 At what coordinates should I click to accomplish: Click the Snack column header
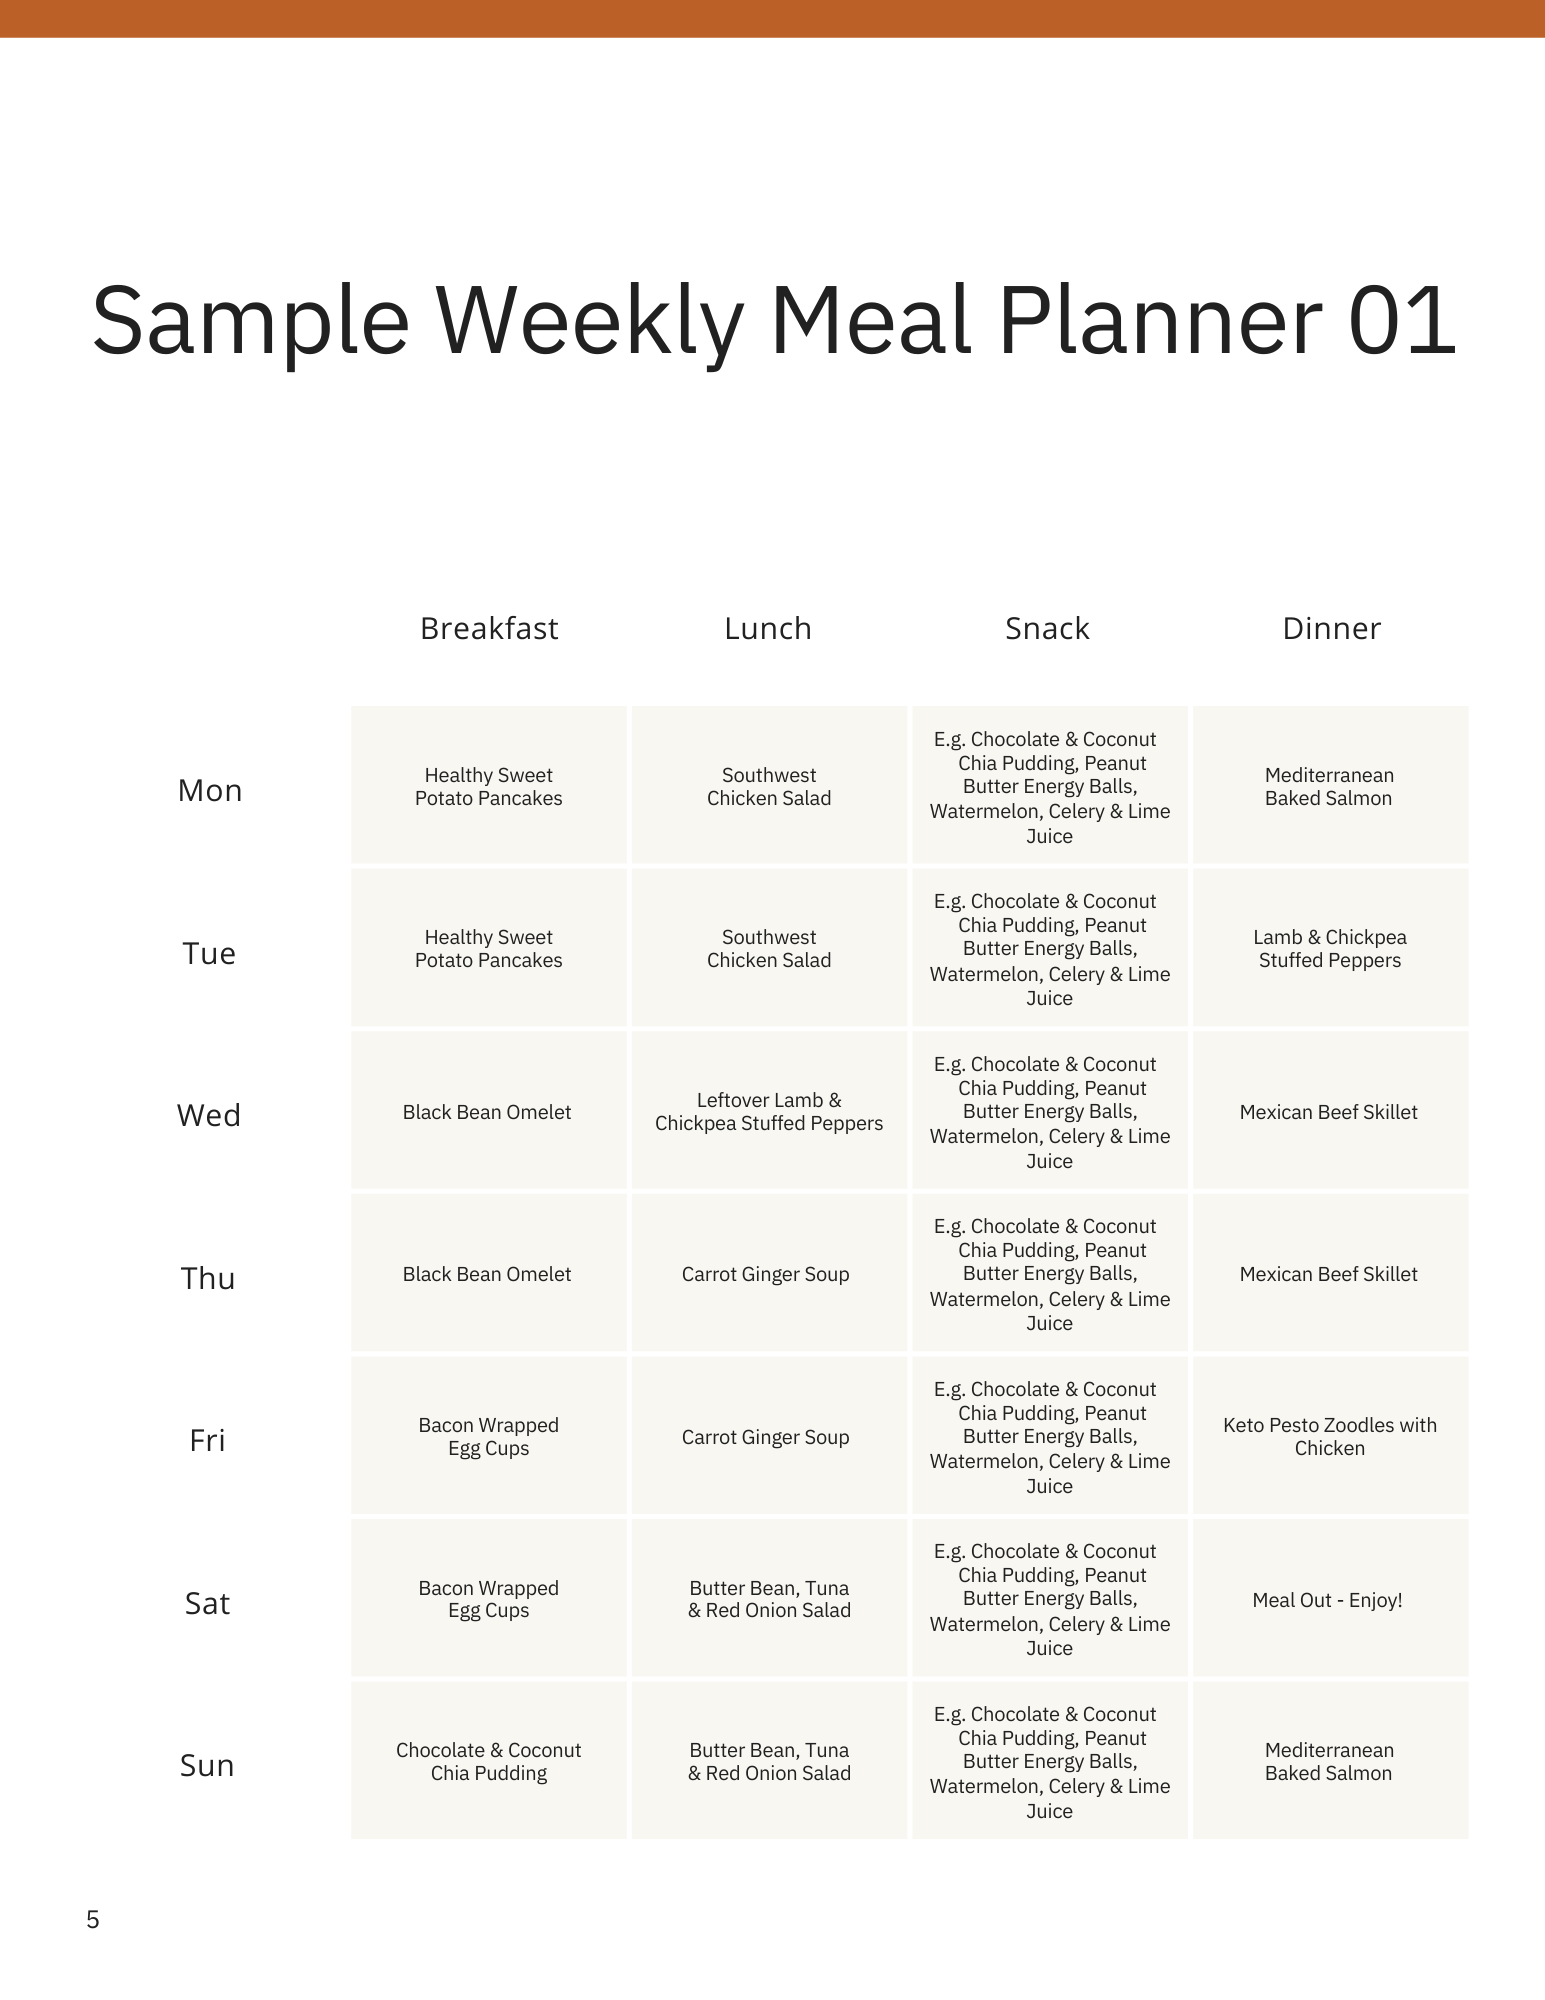tap(1047, 628)
